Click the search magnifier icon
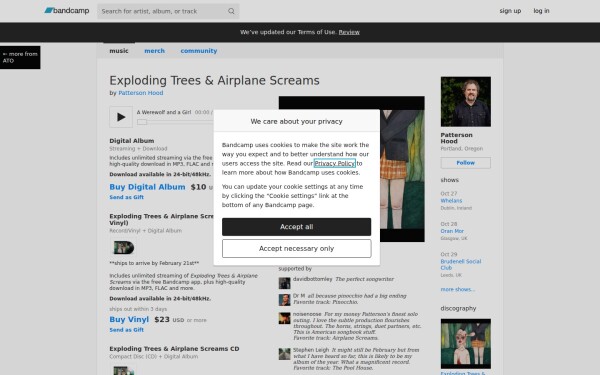600x375 pixels. pyautogui.click(x=231, y=11)
